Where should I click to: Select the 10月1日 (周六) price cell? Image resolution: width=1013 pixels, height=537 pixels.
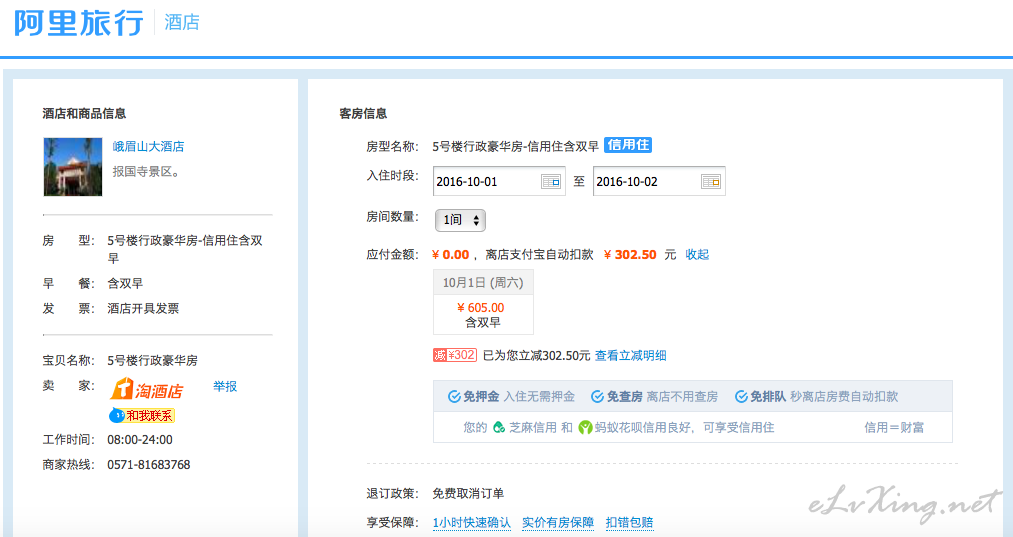pos(483,302)
